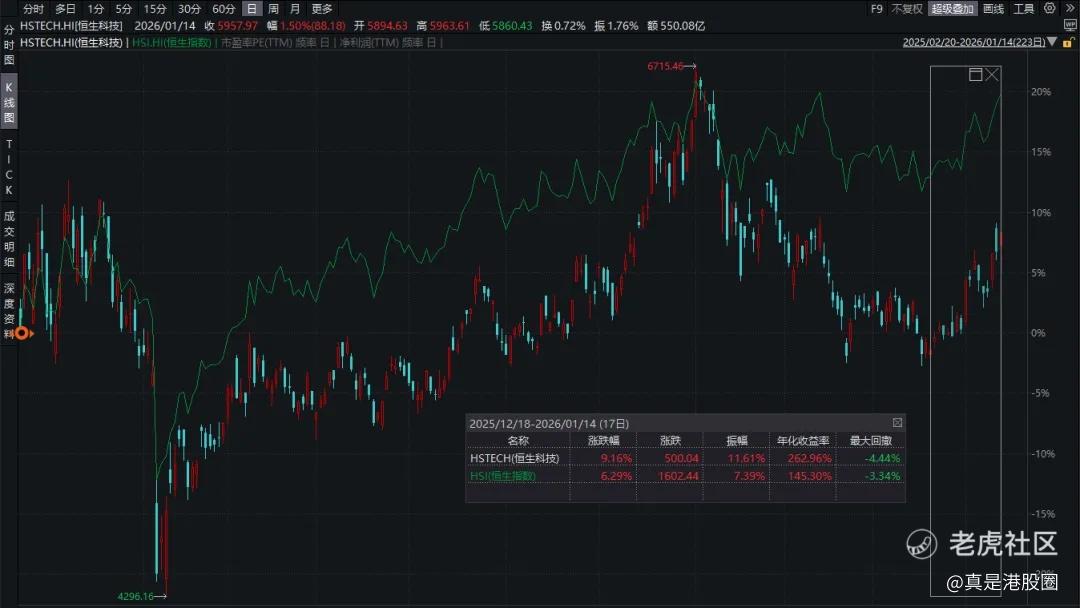The width and height of the screenshot is (1080, 608).
Task: Select the 日 daily period
Action: click(x=251, y=8)
